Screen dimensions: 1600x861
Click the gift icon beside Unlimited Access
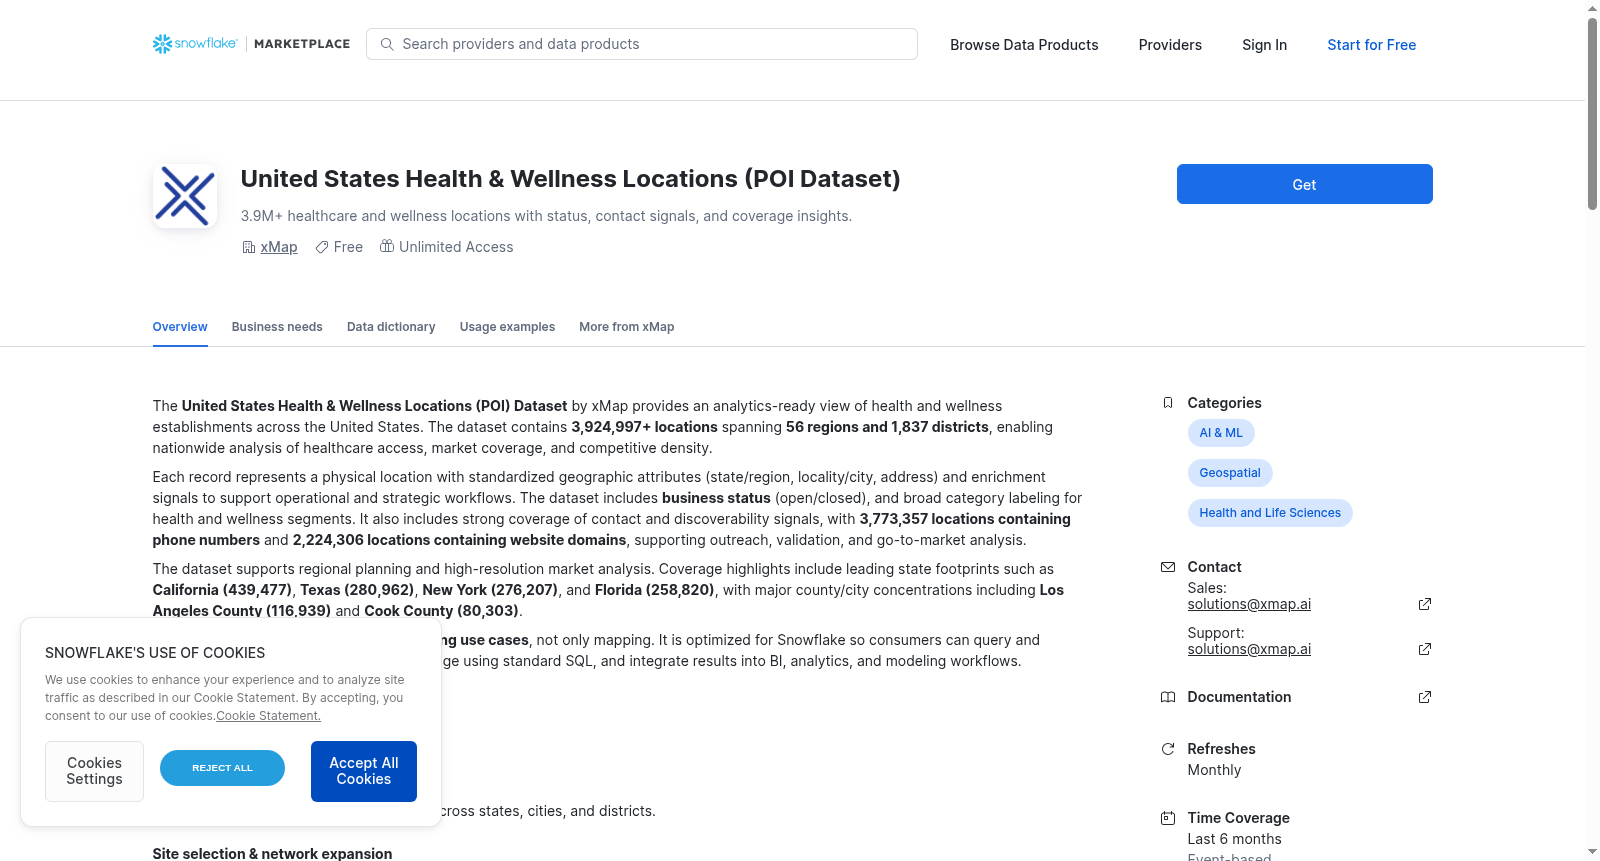pyautogui.click(x=387, y=246)
